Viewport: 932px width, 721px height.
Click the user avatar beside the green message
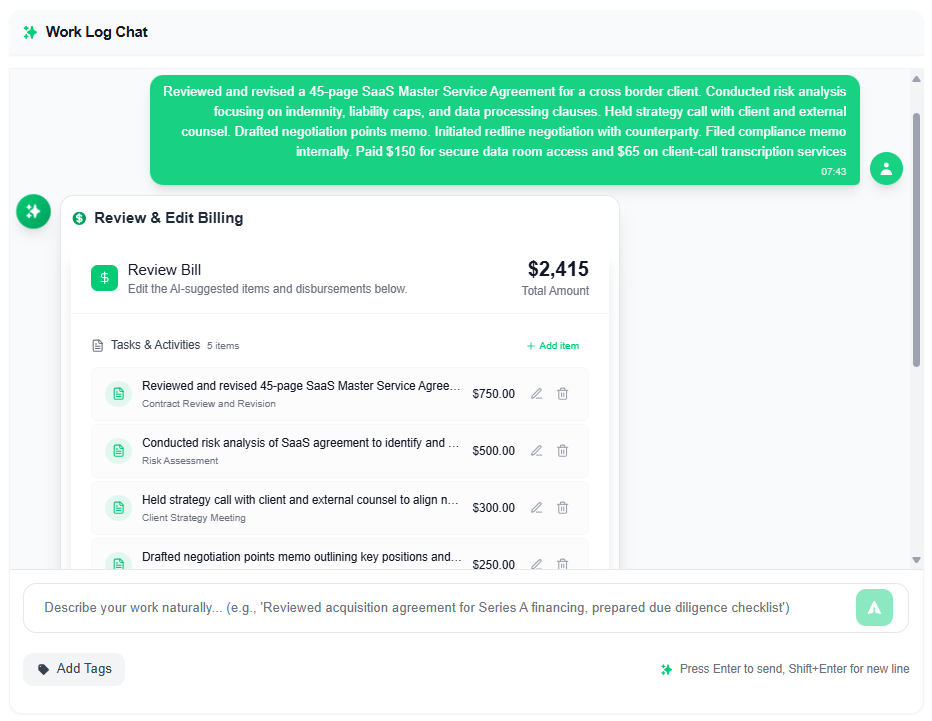point(886,168)
